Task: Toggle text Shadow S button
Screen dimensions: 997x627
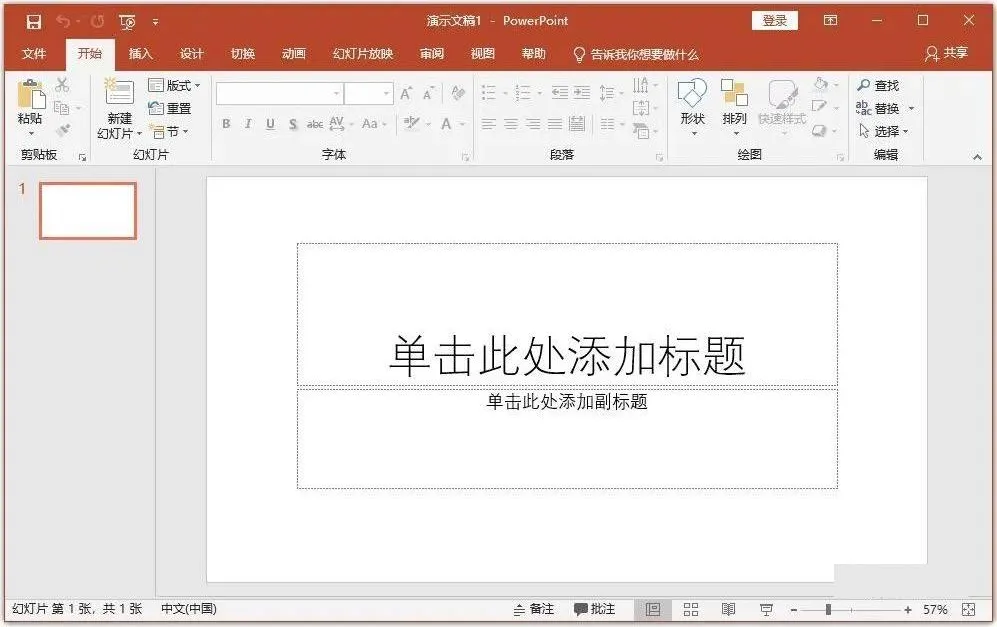Action: pyautogui.click(x=292, y=124)
